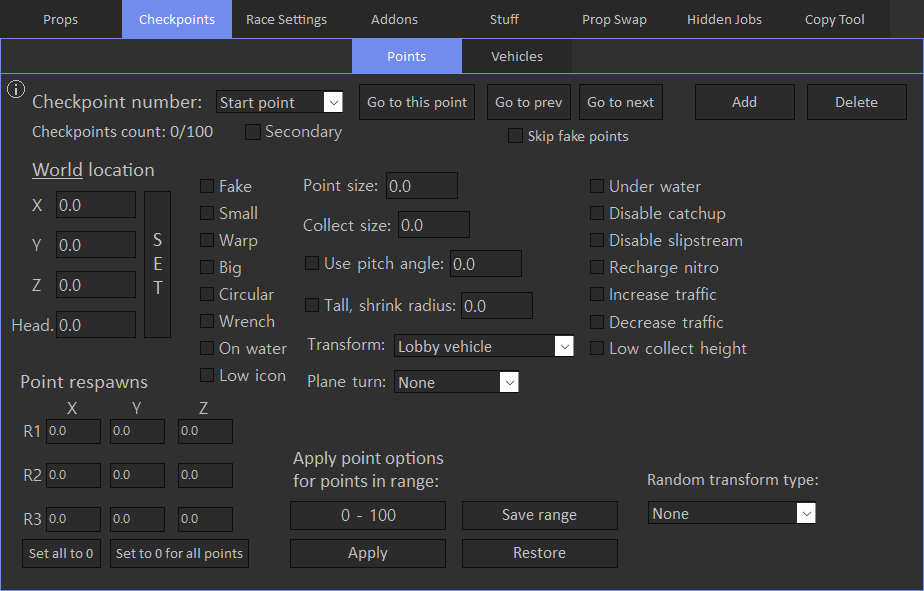Toggle the Secondary checkbox
The height and width of the screenshot is (591, 924).
tap(253, 132)
